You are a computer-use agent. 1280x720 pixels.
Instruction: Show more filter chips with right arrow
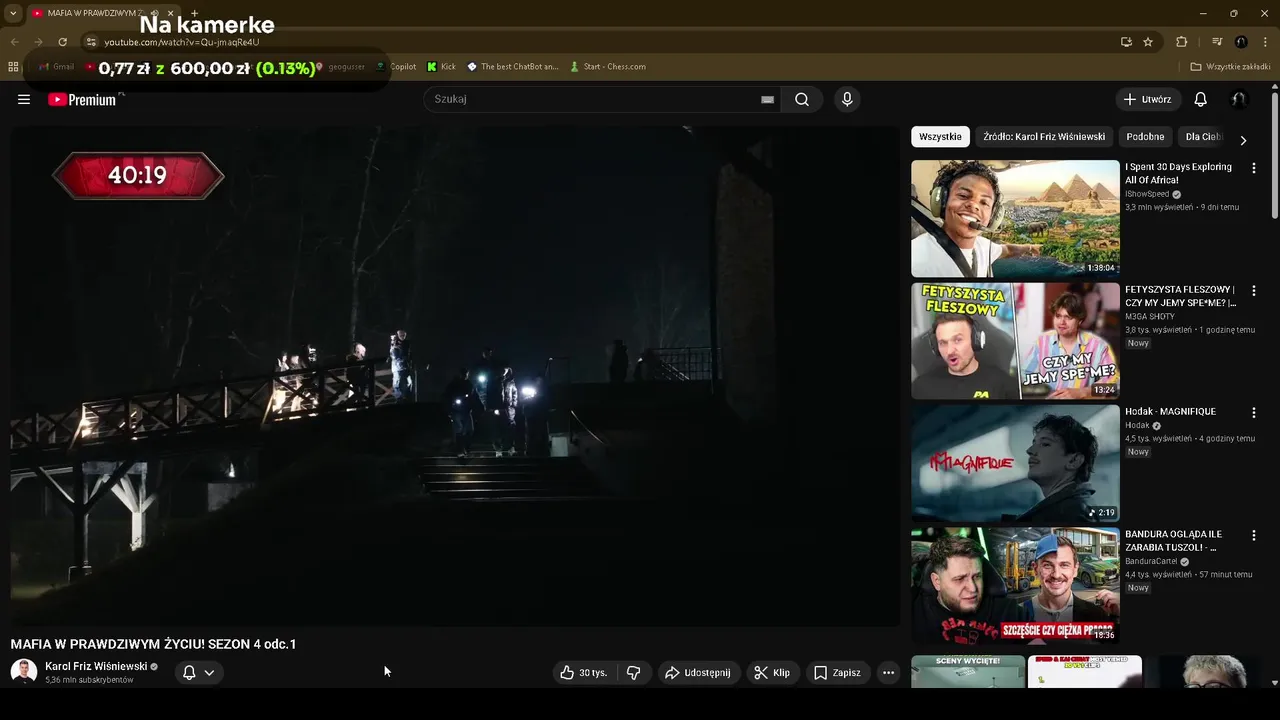[x=1243, y=140]
